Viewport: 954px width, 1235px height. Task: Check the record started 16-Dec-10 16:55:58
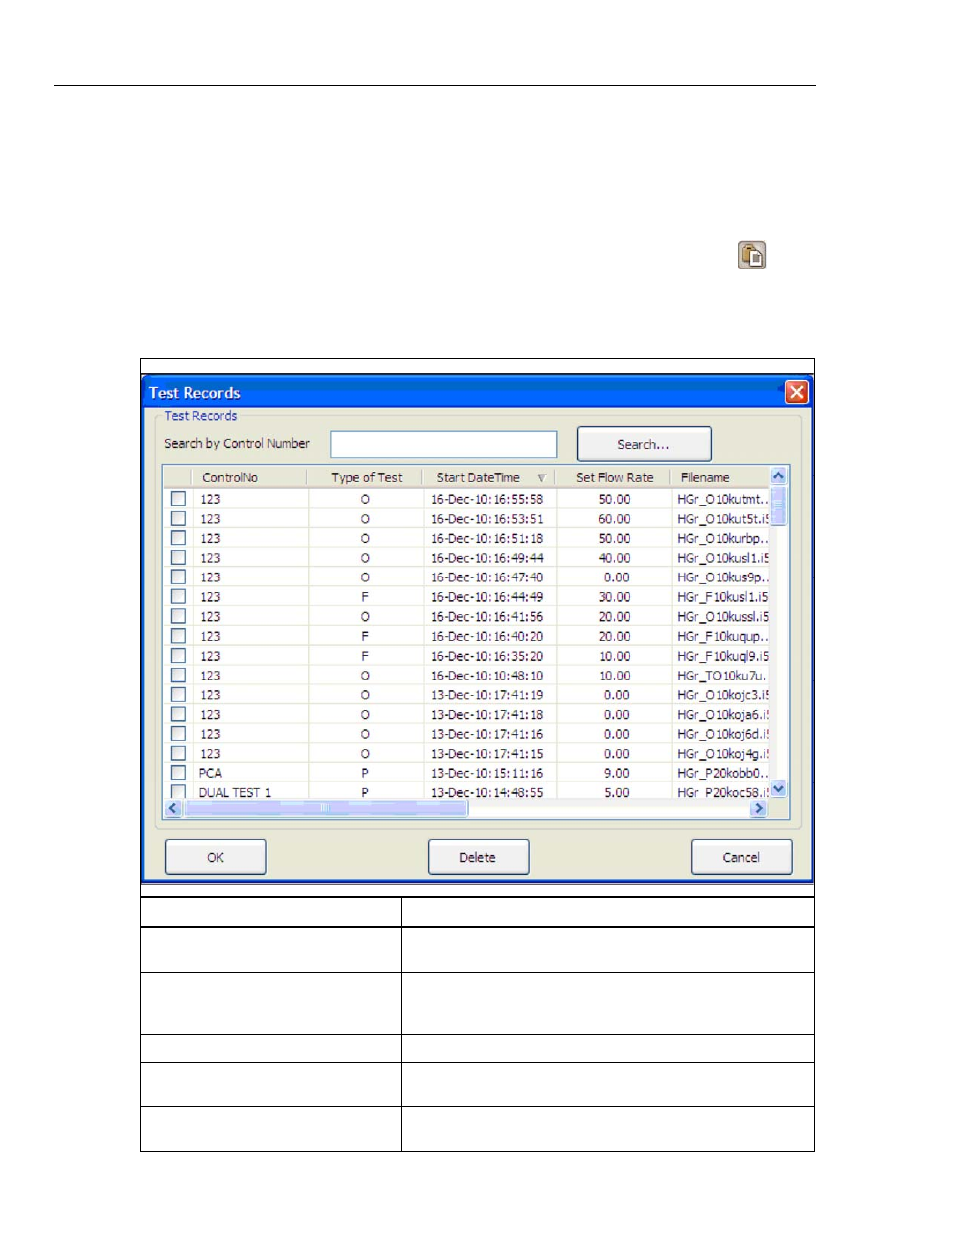coord(178,499)
